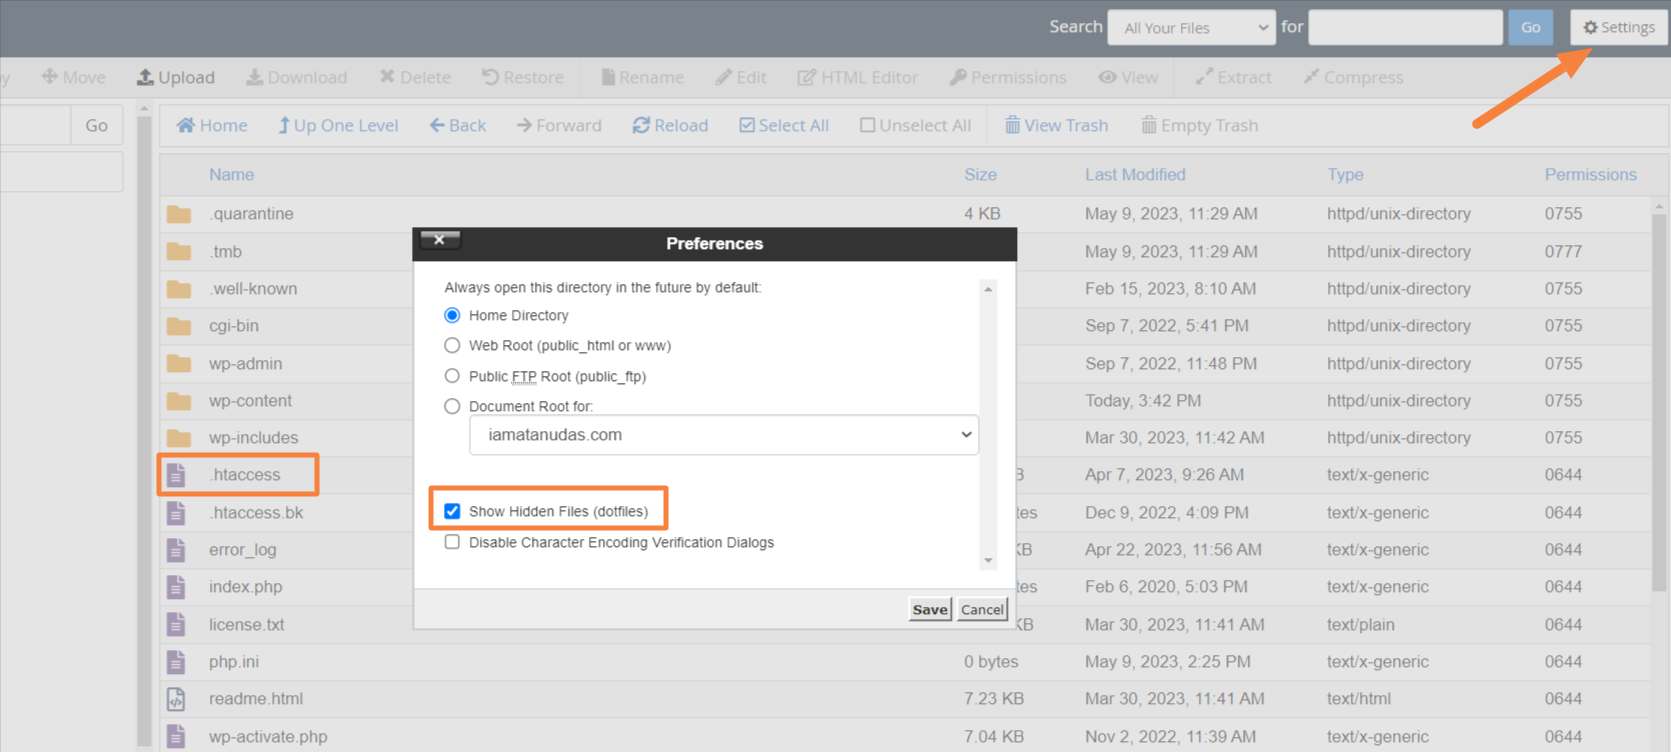
Task: Sort files by Name column header
Action: pyautogui.click(x=231, y=174)
